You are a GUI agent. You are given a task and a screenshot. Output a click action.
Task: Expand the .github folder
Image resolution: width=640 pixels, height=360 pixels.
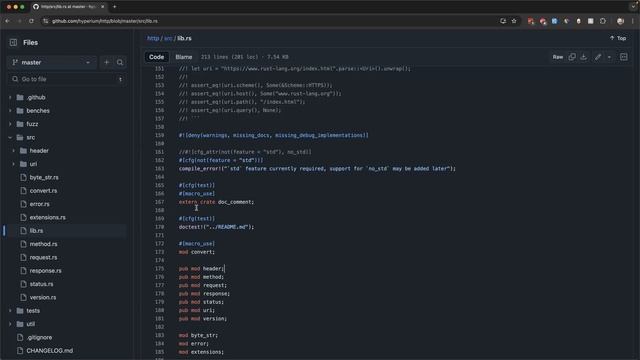pos(10,98)
